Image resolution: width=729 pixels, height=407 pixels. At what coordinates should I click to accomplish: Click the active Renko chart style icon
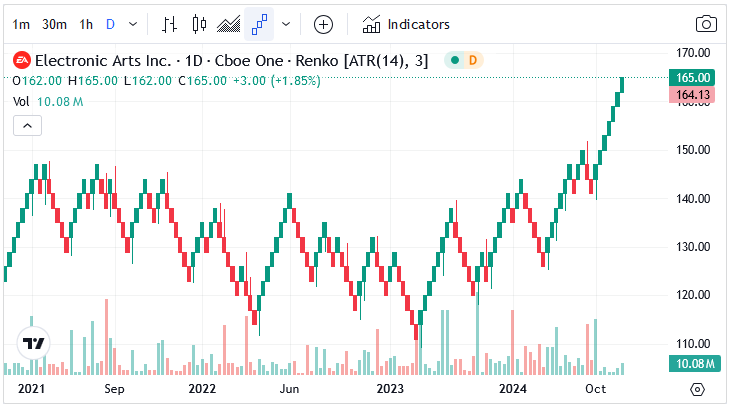point(260,24)
